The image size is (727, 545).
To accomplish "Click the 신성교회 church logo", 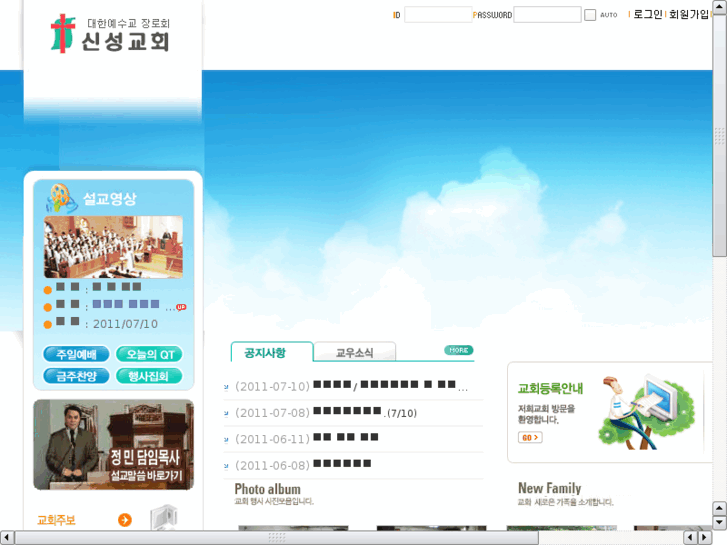I will coord(110,33).
